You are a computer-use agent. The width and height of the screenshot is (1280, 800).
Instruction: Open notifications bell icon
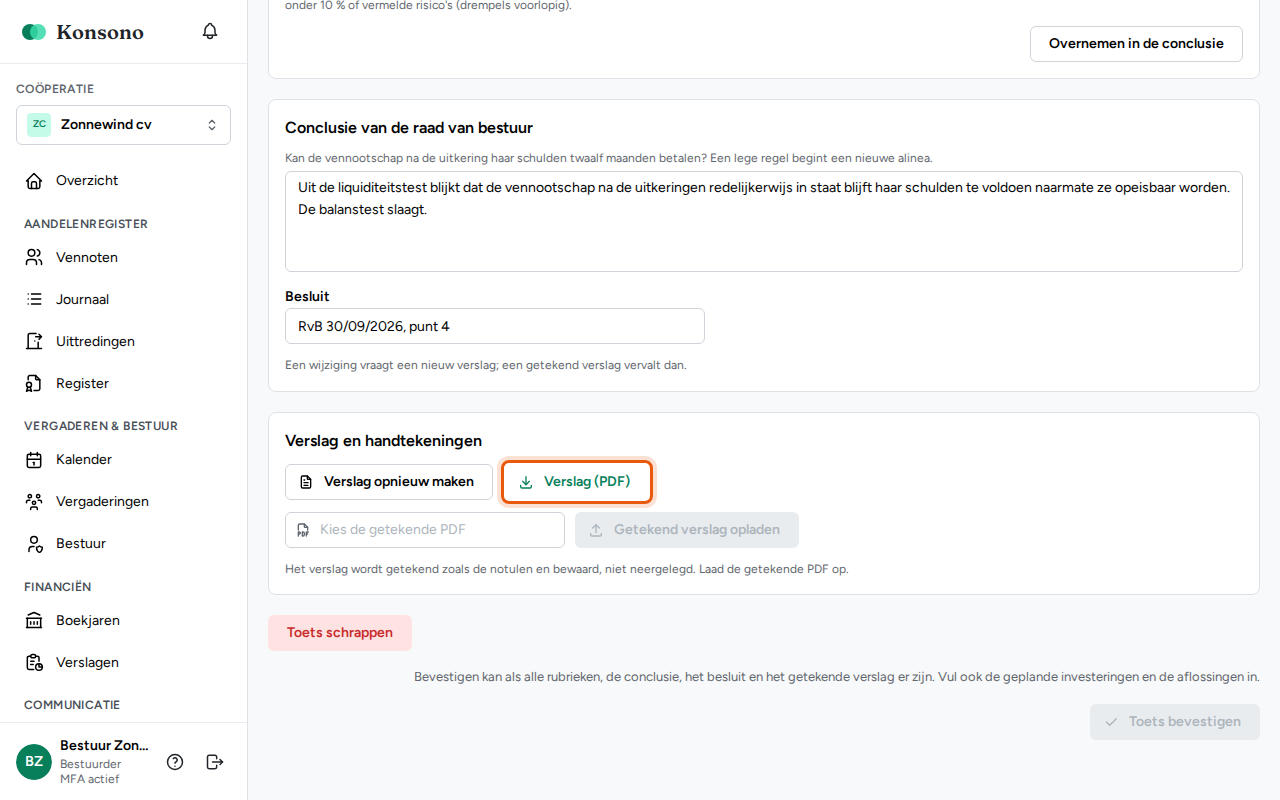210,31
